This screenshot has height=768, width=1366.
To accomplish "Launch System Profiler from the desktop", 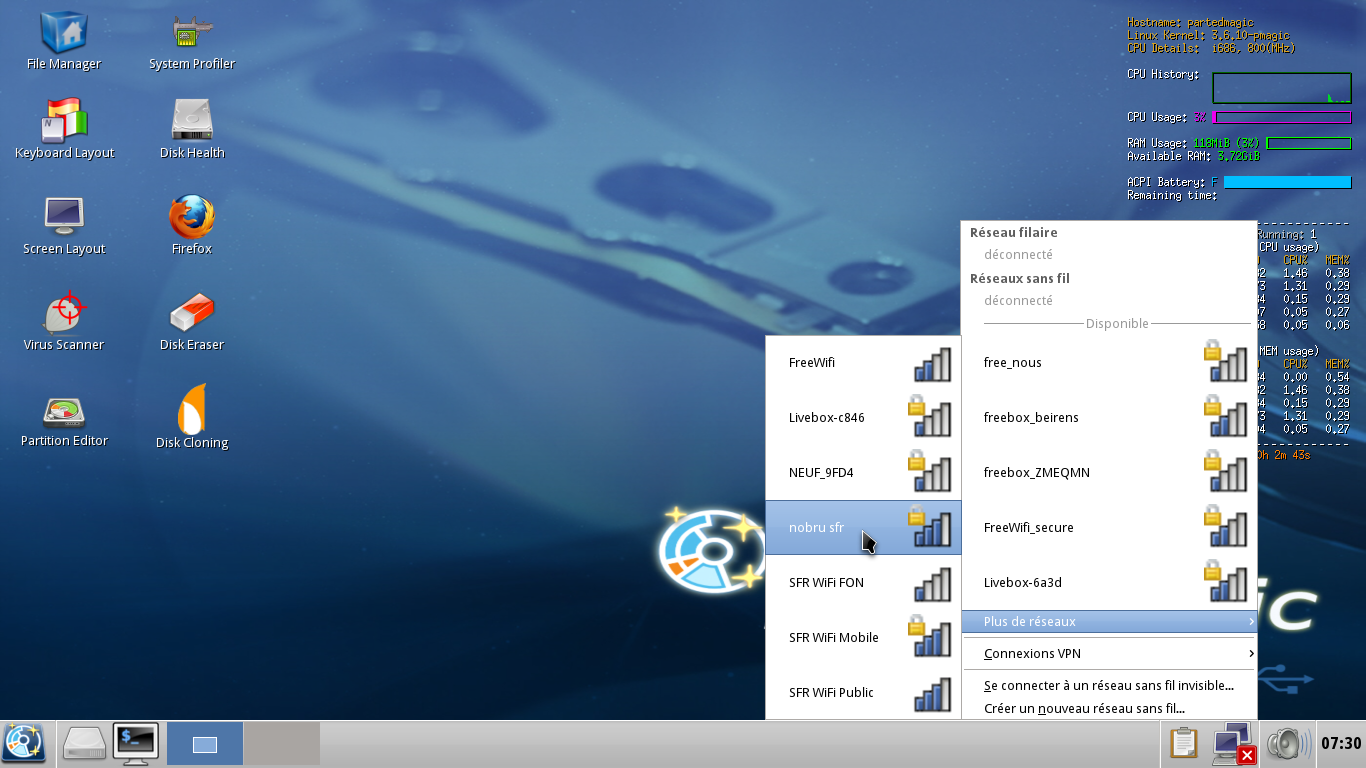I will click(x=192, y=40).
